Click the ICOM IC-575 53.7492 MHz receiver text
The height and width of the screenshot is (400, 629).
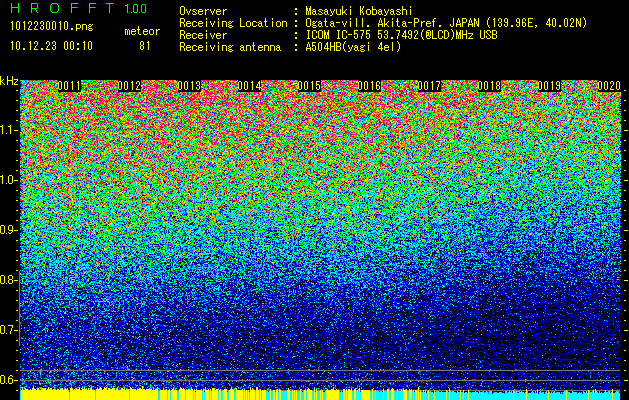(x=401, y=35)
